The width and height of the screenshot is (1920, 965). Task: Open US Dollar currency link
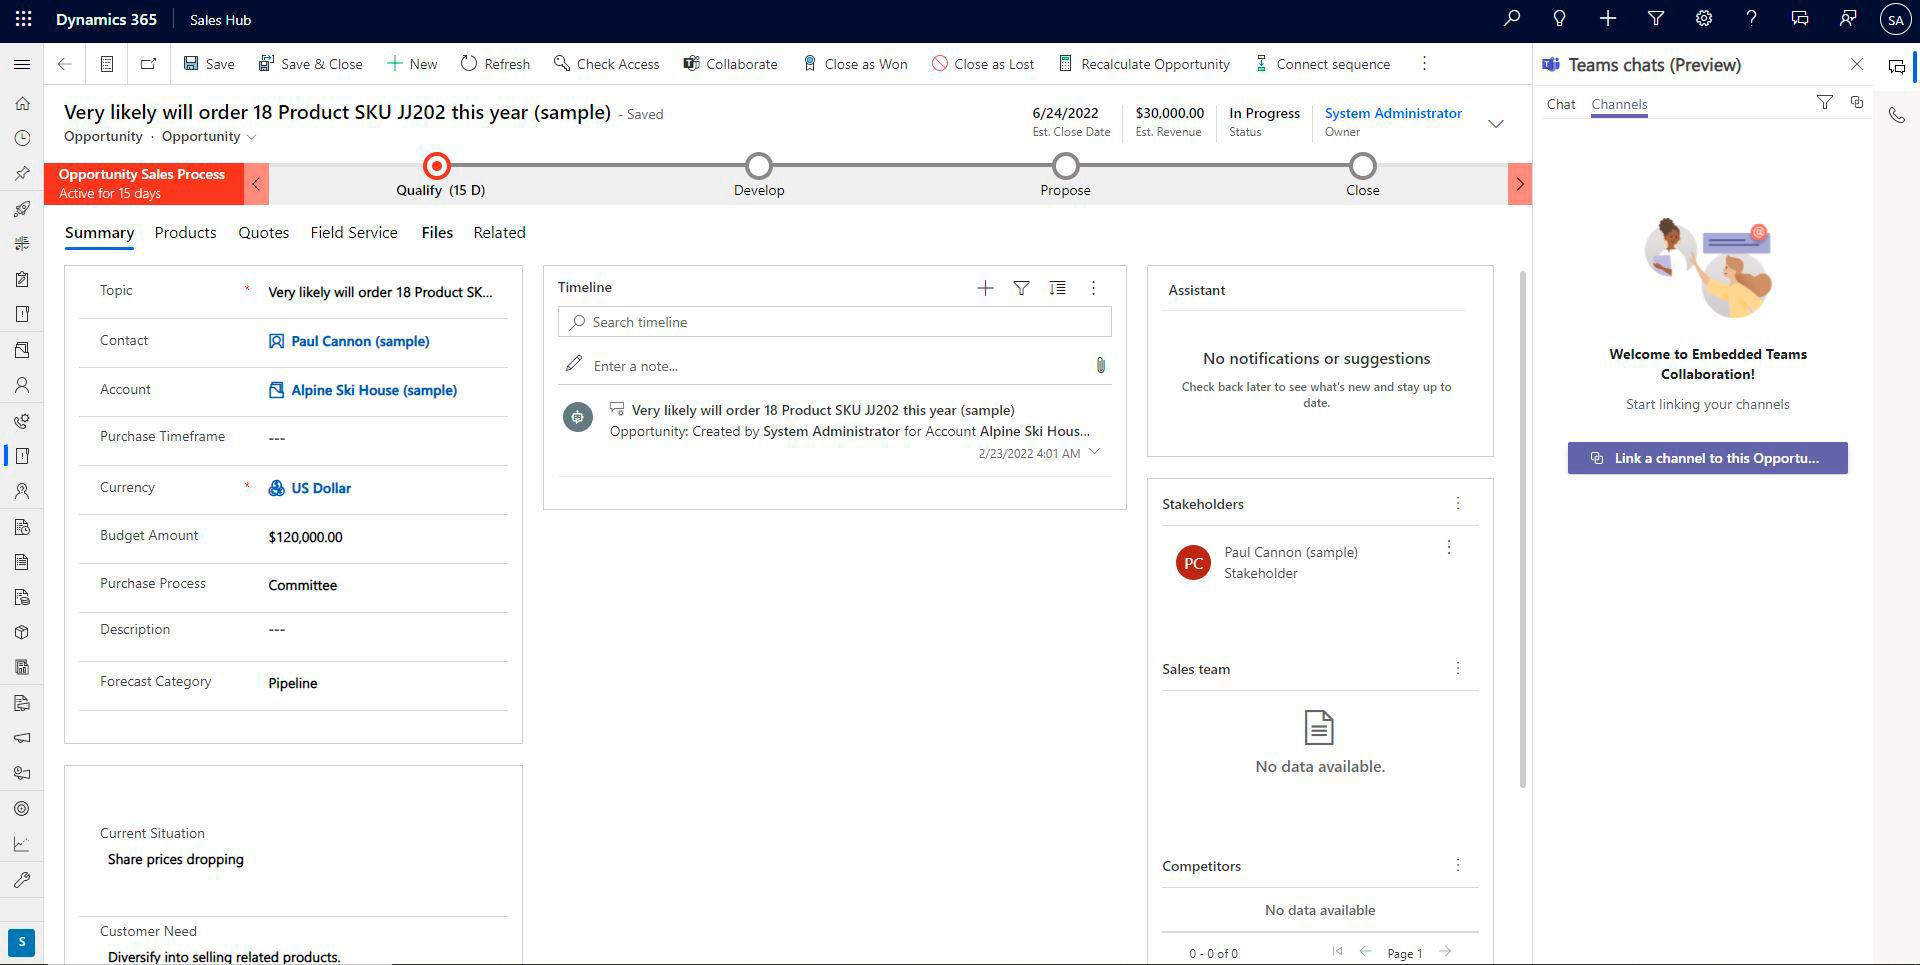[321, 488]
